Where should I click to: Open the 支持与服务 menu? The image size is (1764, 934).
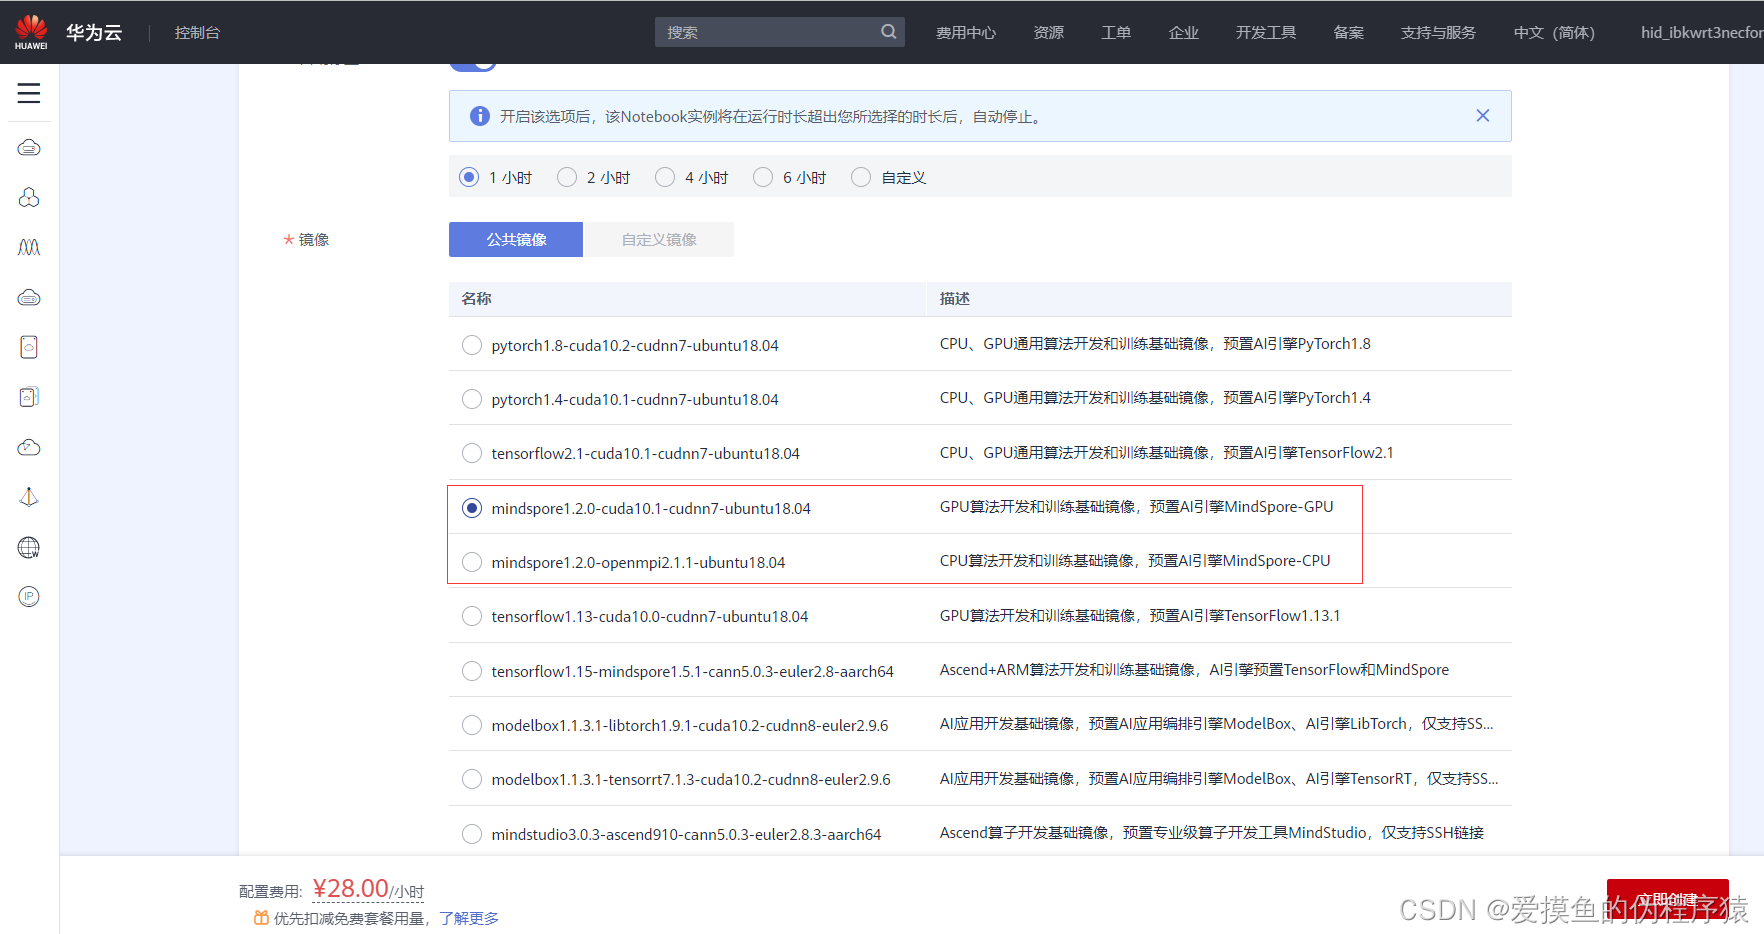(1438, 32)
